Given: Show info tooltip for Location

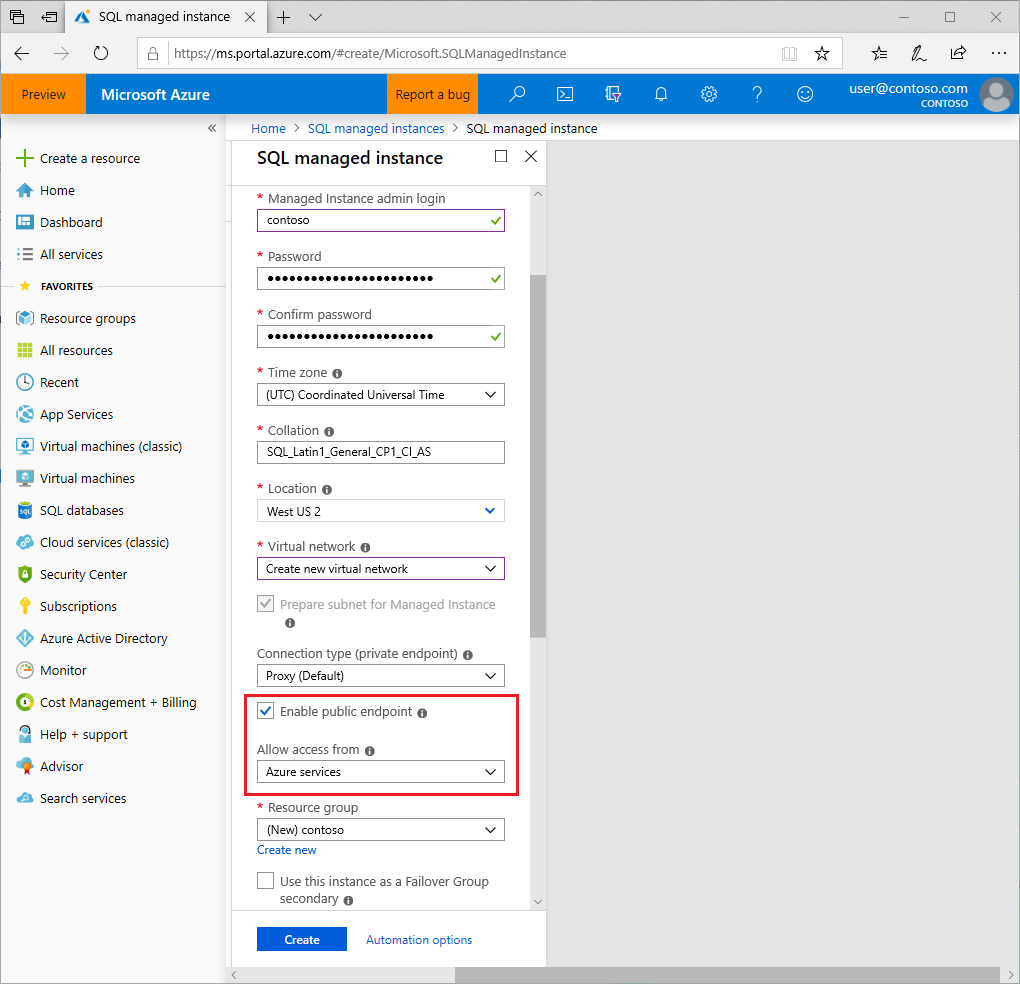Looking at the screenshot, I should [x=327, y=490].
